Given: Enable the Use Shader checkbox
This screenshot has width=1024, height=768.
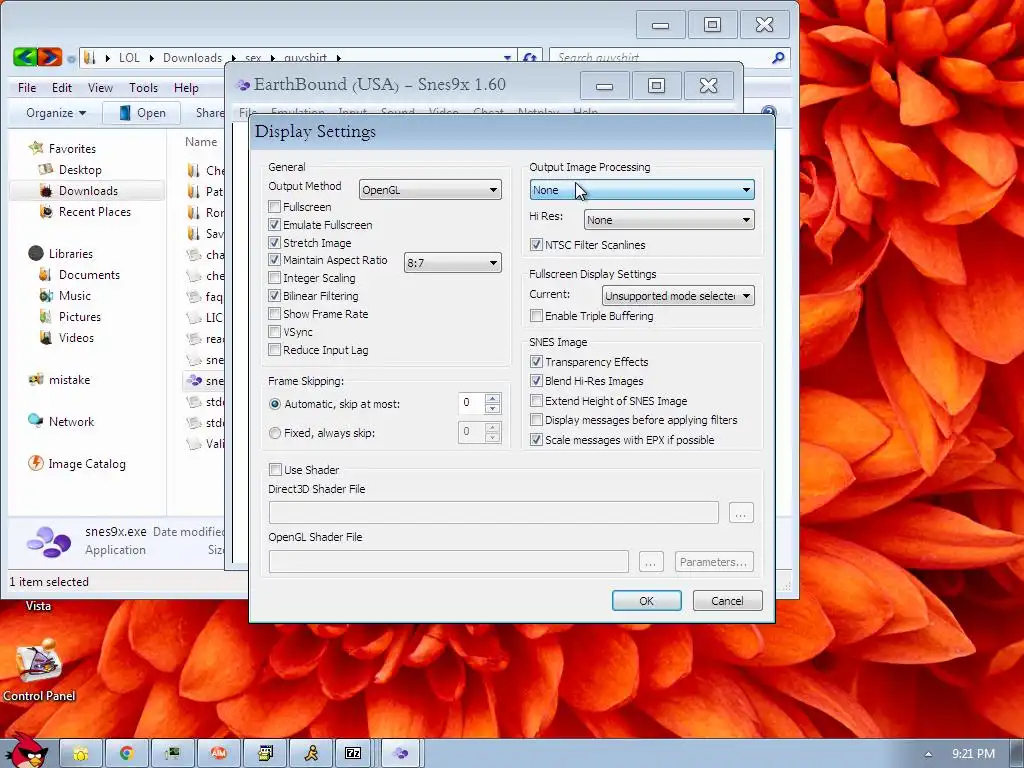Looking at the screenshot, I should pos(275,470).
